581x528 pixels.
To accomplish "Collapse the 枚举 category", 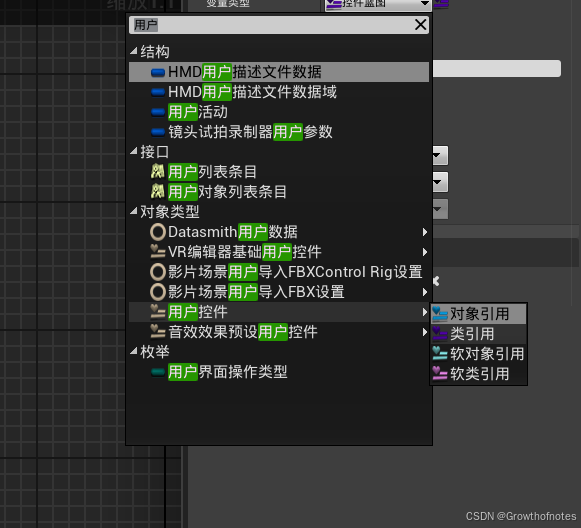I will tap(134, 351).
